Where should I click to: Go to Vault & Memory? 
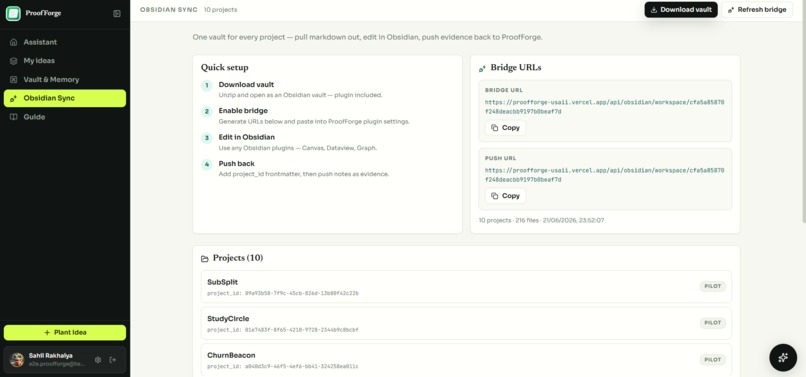tap(65, 80)
